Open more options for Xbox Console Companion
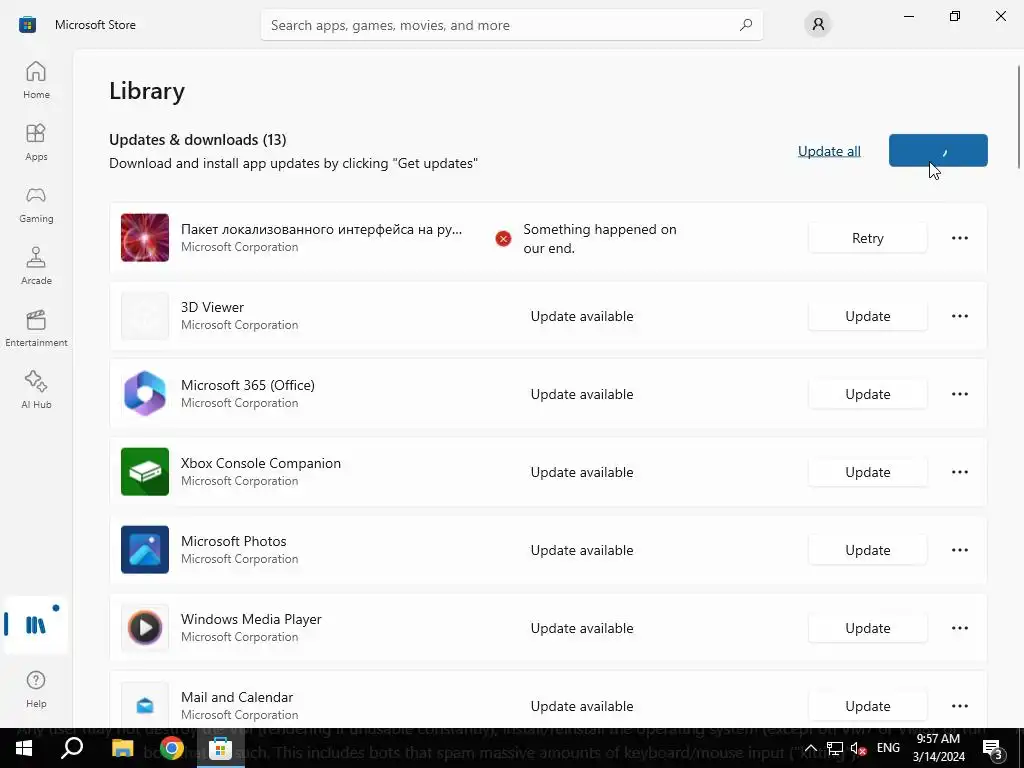This screenshot has height=768, width=1024. [x=959, y=472]
